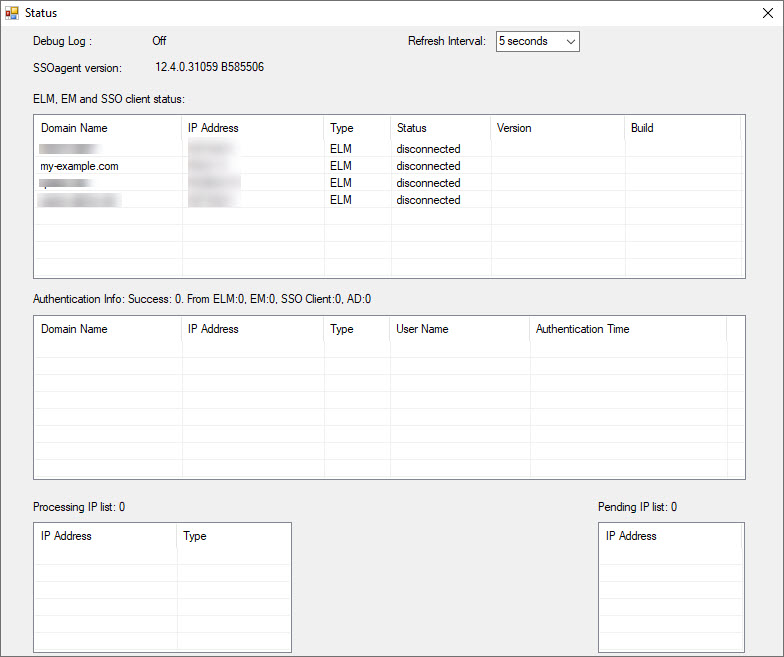Close the Status window
Viewport: 784px width, 657px height.
[765, 13]
